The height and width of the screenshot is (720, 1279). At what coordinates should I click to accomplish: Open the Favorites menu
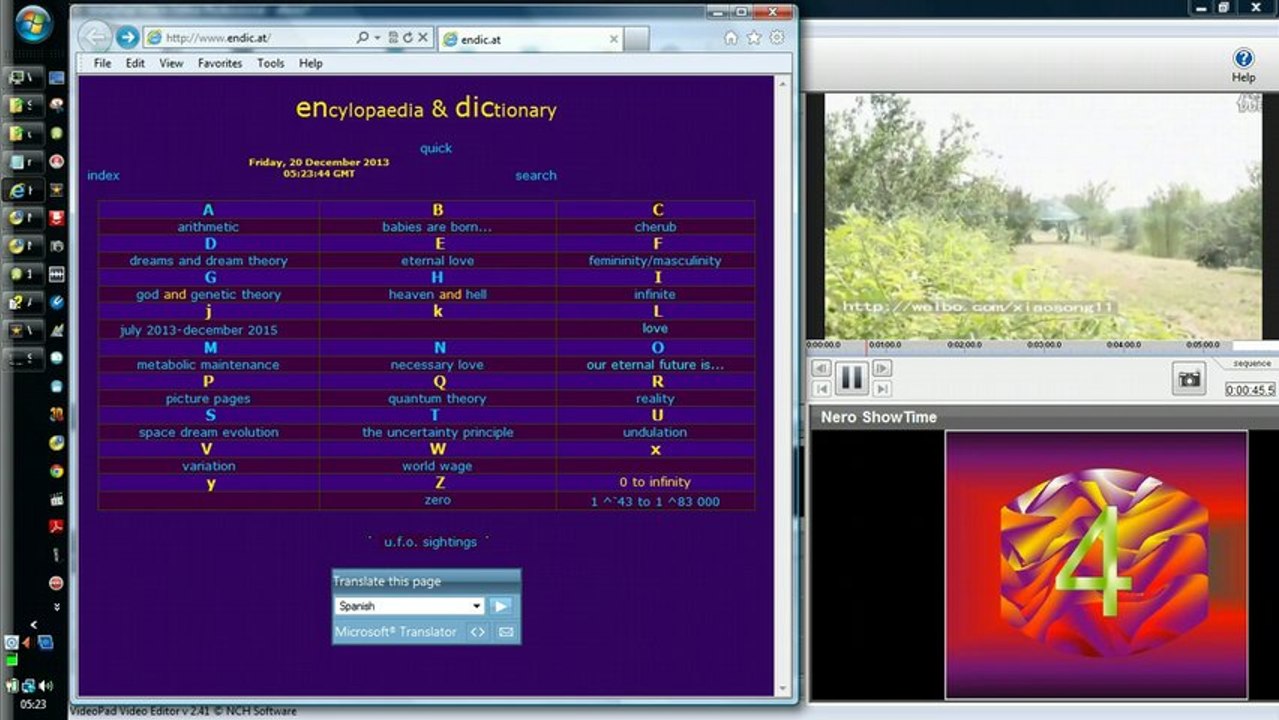pyautogui.click(x=220, y=63)
